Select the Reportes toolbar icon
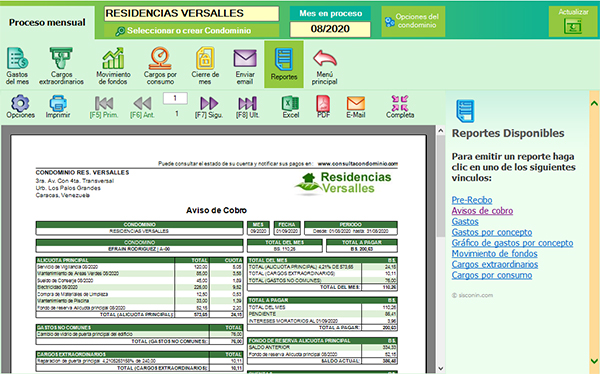The image size is (600, 374). click(284, 64)
